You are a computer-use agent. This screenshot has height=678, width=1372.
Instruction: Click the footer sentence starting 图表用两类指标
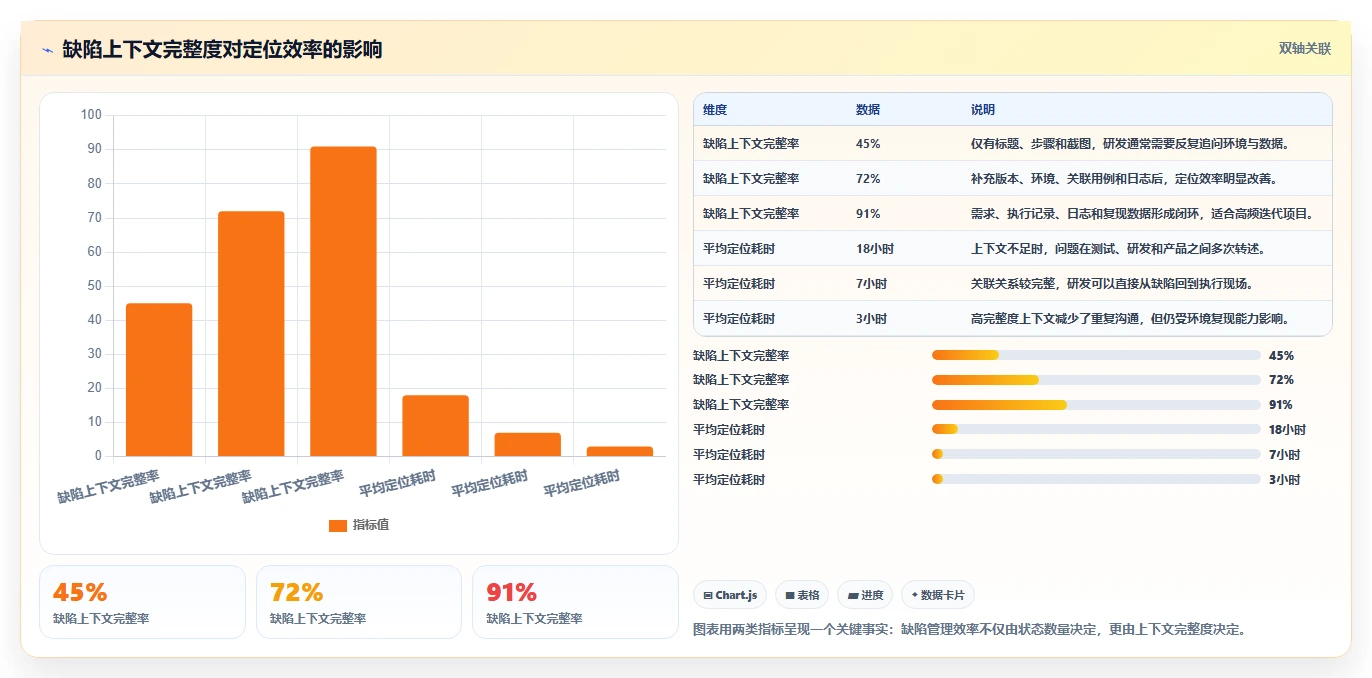(x=969, y=630)
